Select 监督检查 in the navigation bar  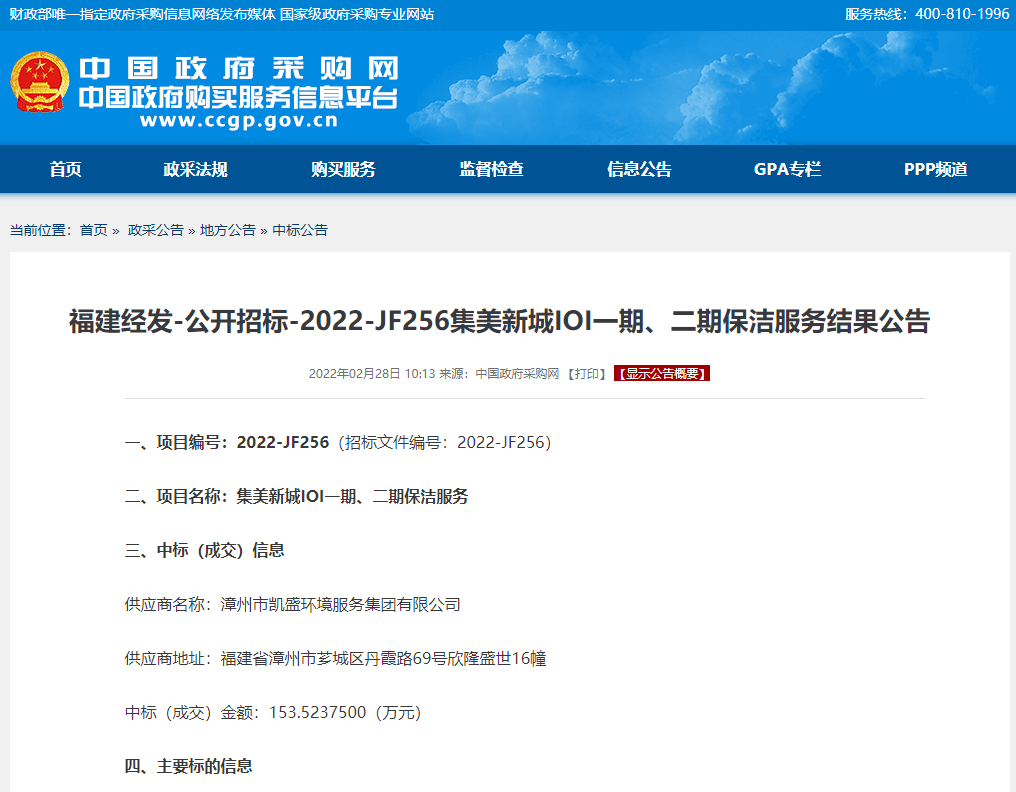(491, 169)
